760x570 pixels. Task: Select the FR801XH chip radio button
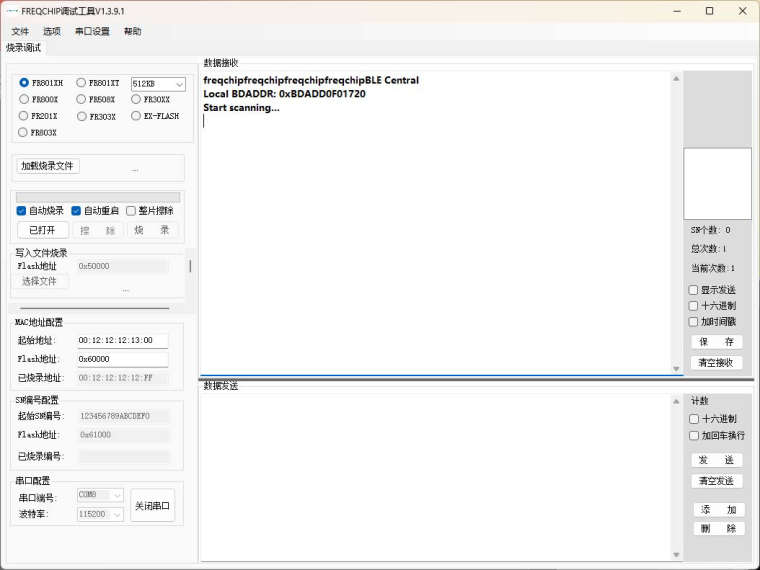click(24, 83)
